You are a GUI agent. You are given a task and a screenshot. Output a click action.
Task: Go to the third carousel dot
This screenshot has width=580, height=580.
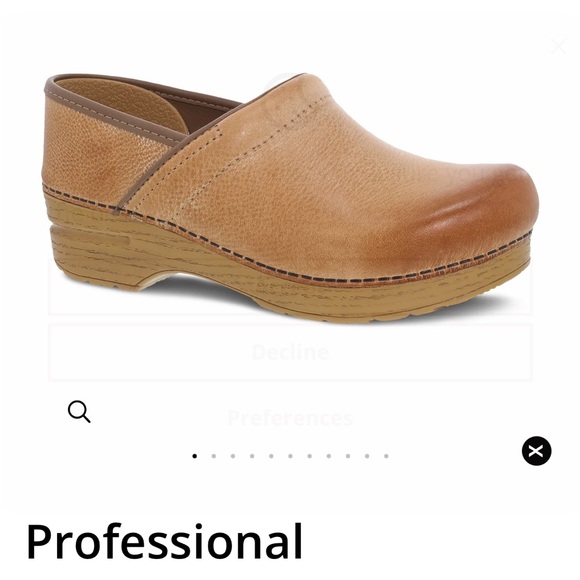(233, 456)
